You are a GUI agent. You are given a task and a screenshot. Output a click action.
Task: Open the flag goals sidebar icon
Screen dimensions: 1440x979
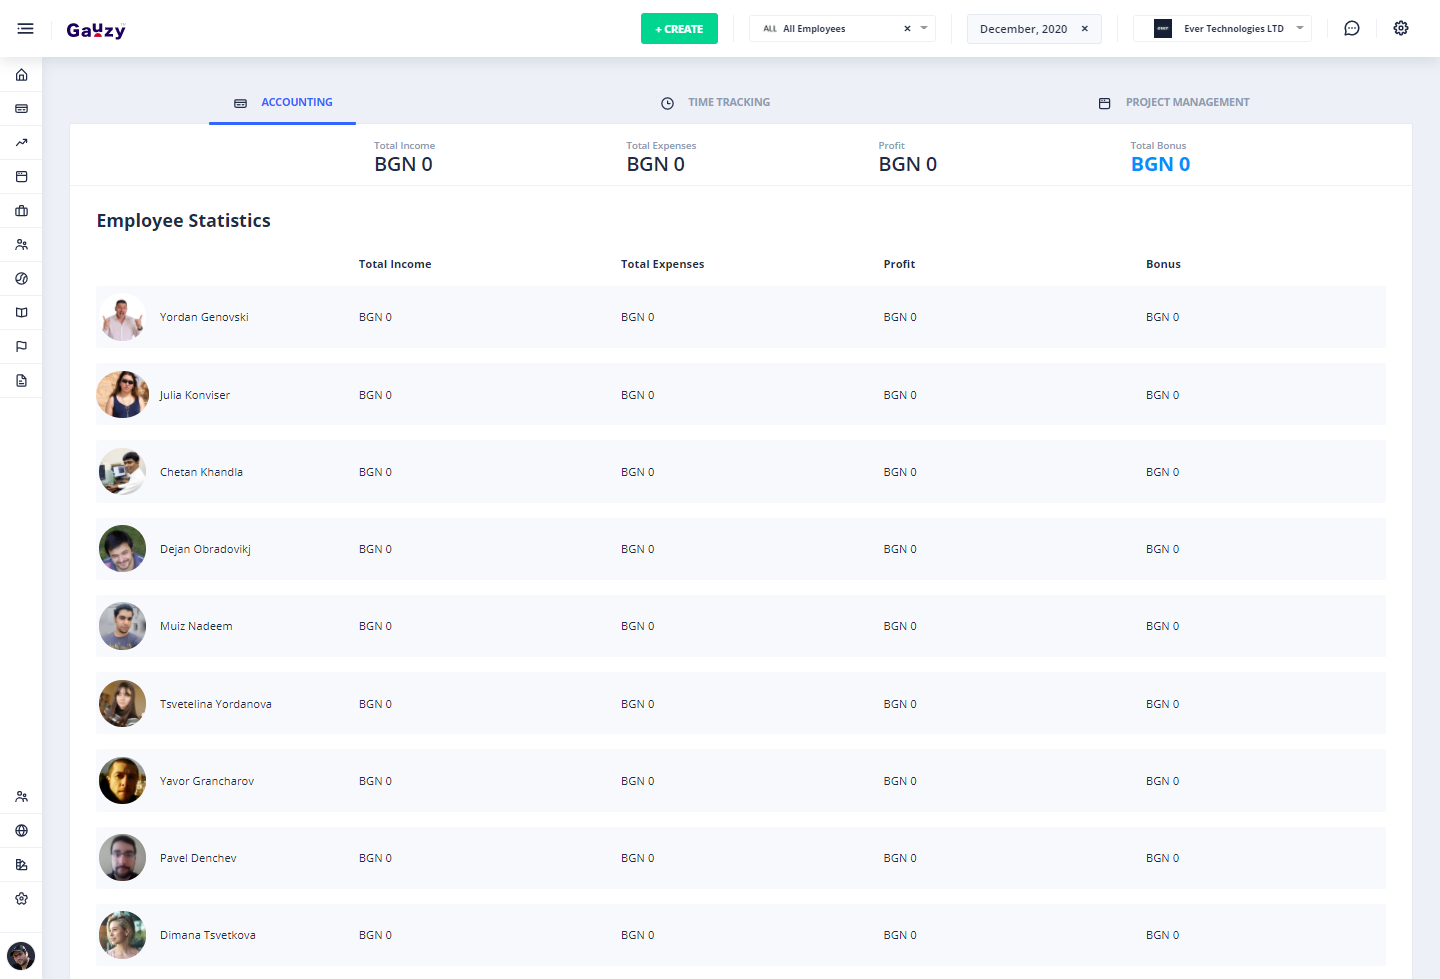click(21, 347)
